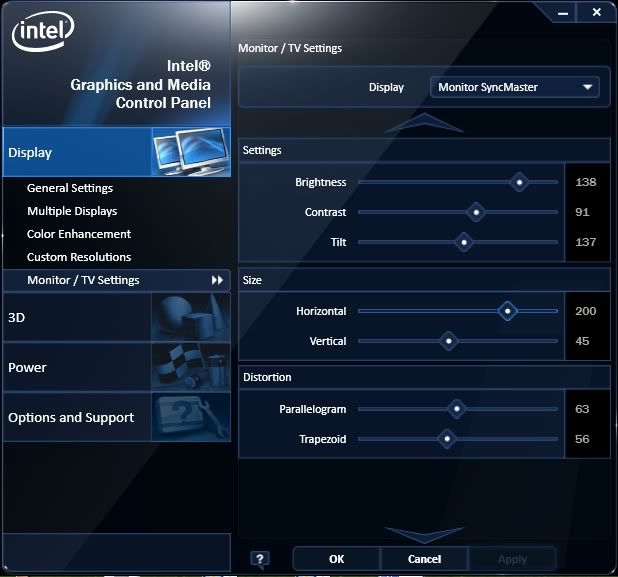The image size is (618, 577).
Task: Click the Display monitors thumbnail icon
Action: pos(191,152)
